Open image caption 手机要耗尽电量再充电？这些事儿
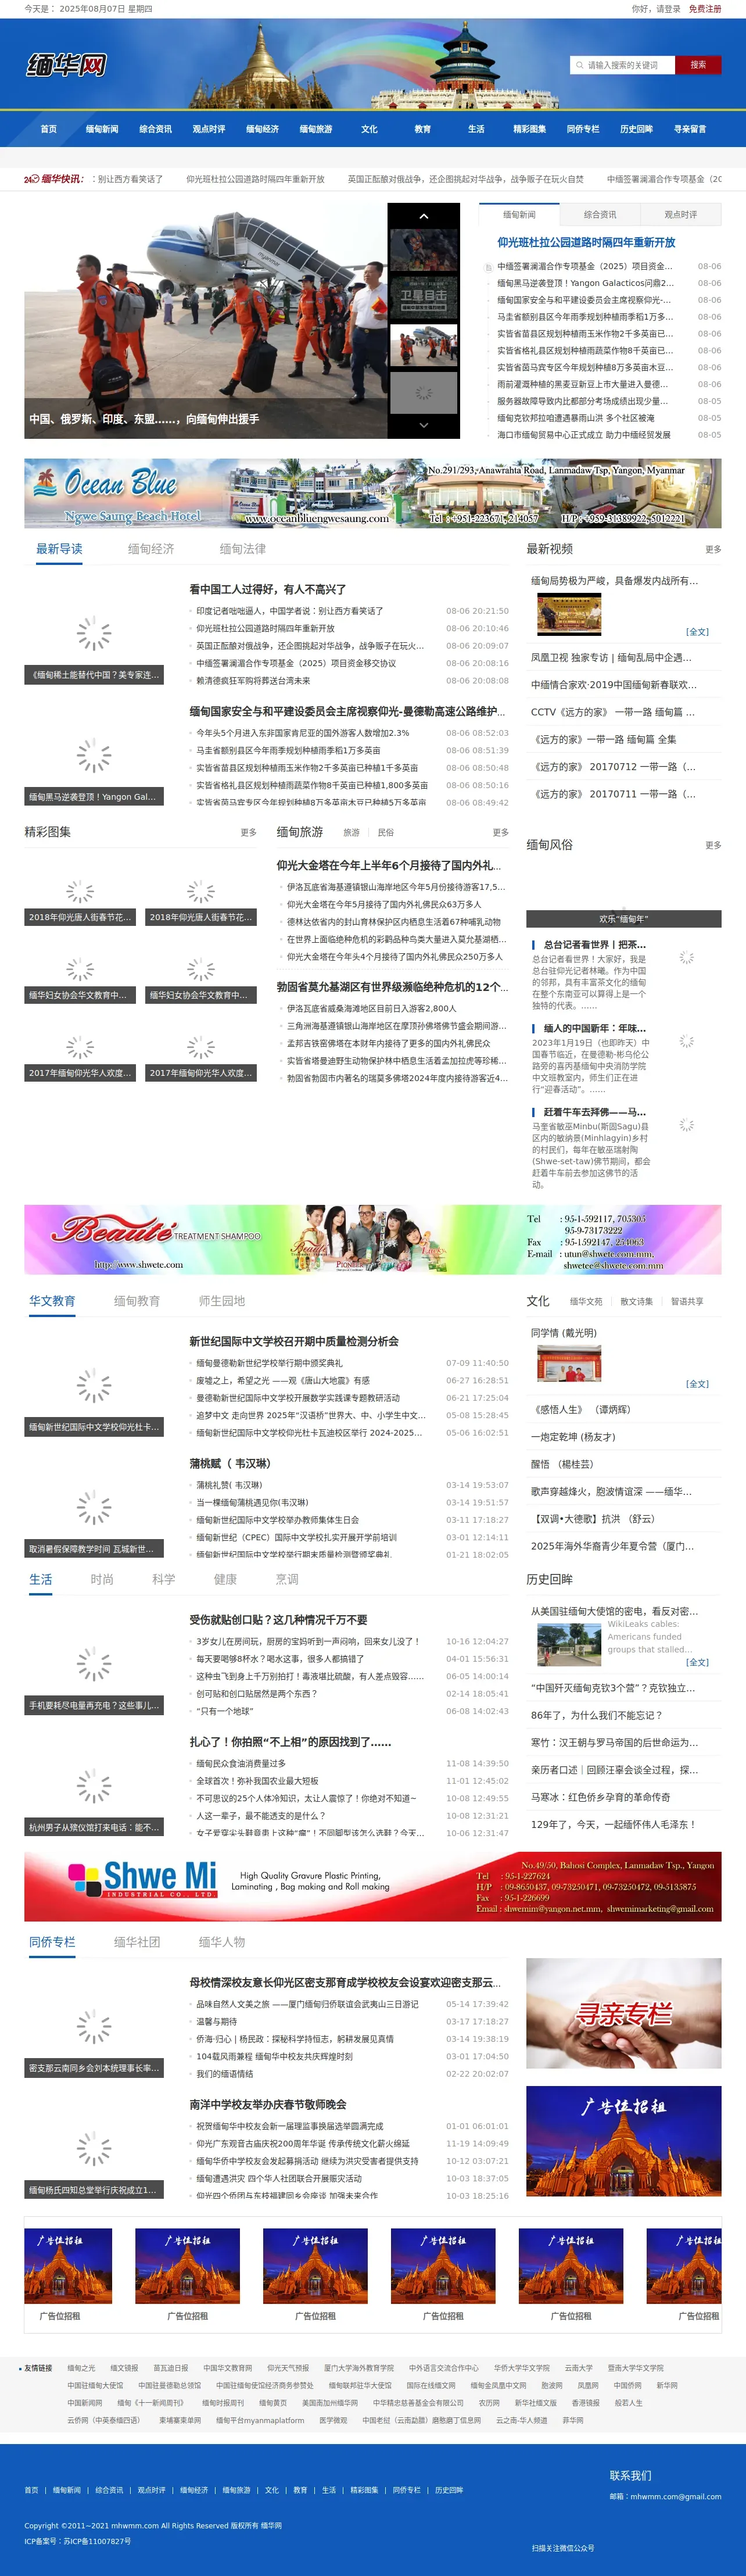 93,1706
